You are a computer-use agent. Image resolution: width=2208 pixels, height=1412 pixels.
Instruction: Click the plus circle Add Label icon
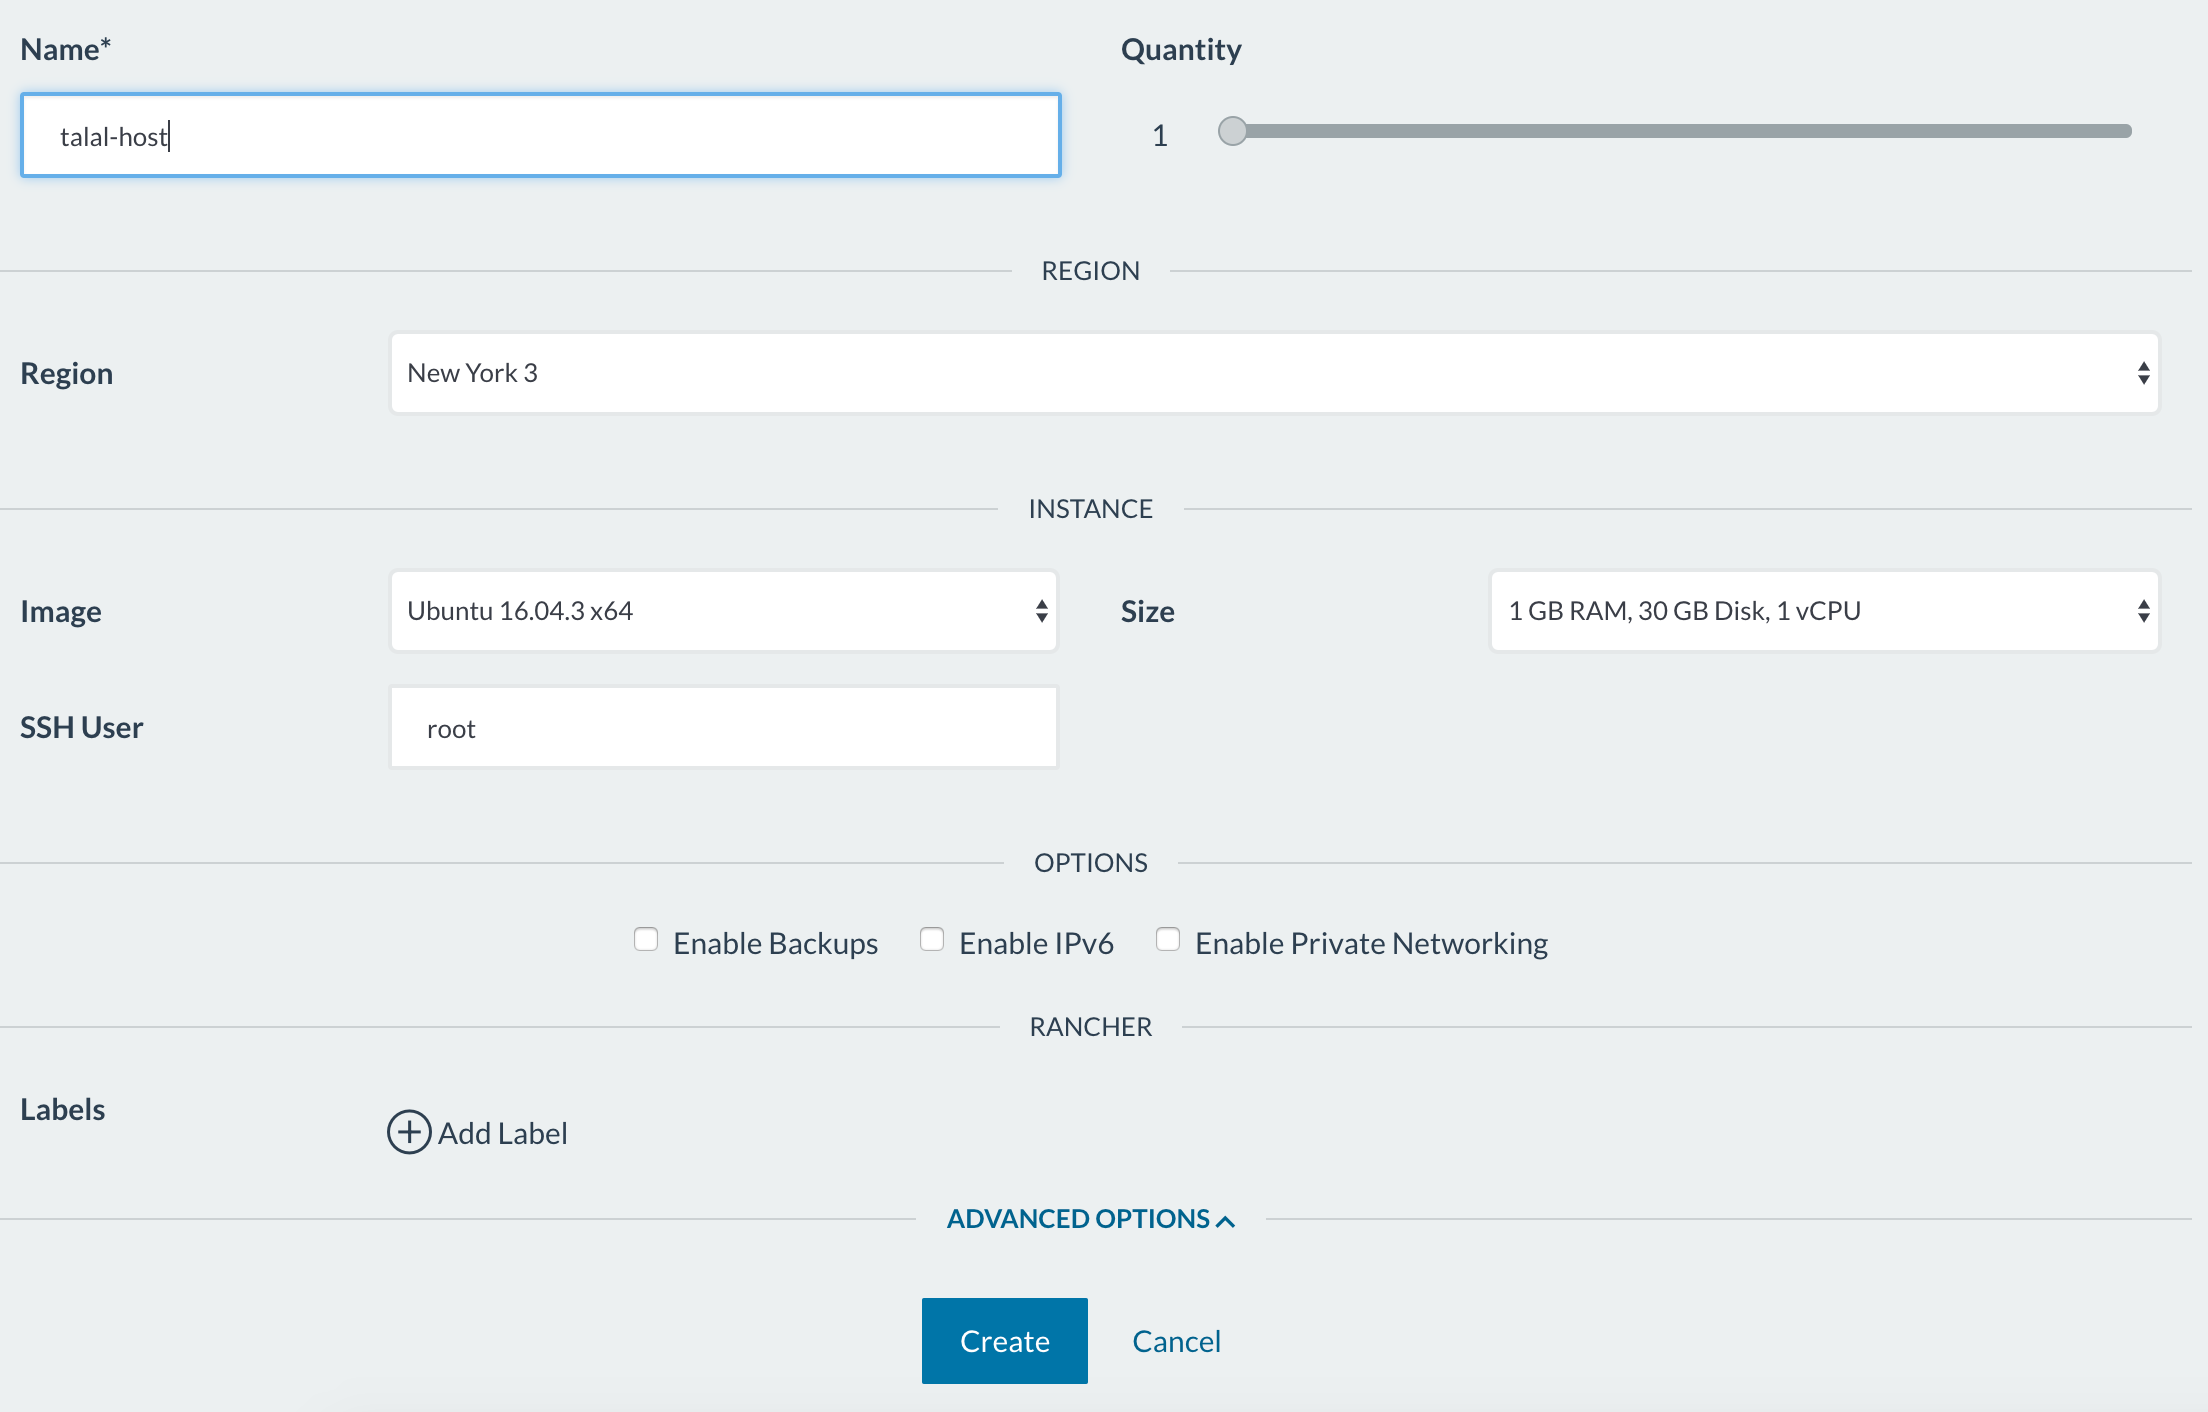coord(409,1132)
